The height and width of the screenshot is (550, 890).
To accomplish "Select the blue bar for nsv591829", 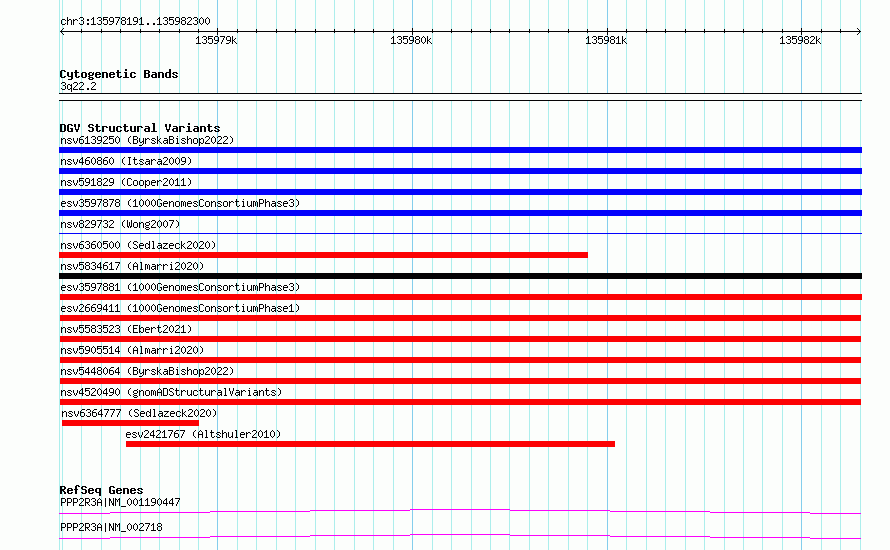I will point(460,192).
